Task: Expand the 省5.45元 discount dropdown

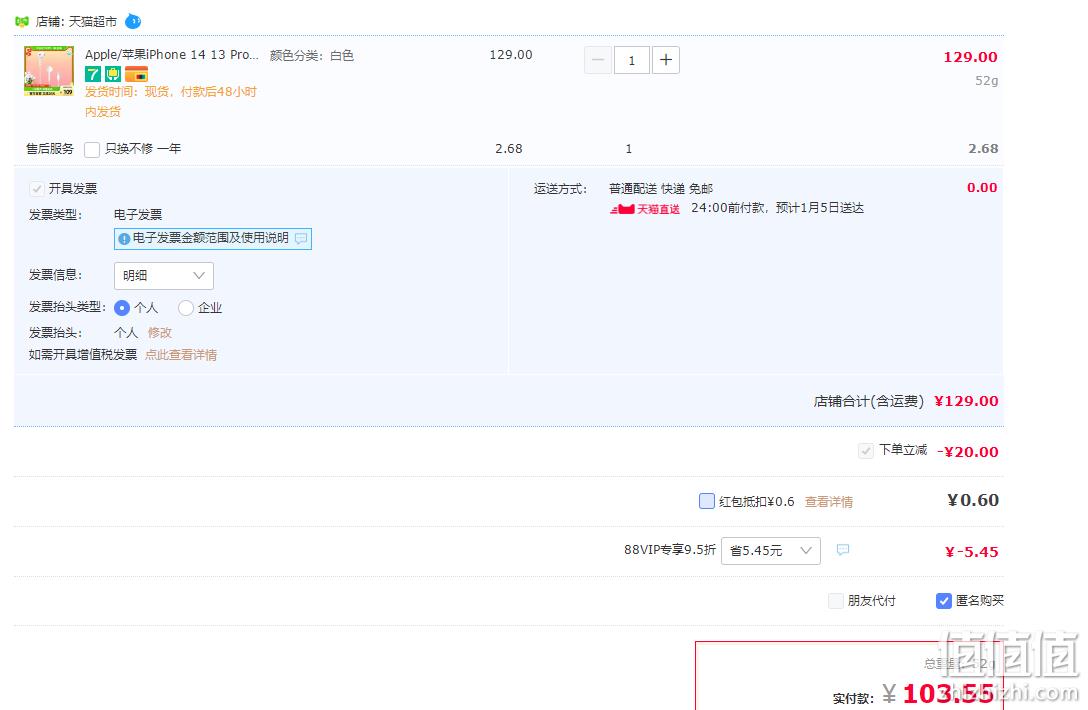Action: coord(770,550)
